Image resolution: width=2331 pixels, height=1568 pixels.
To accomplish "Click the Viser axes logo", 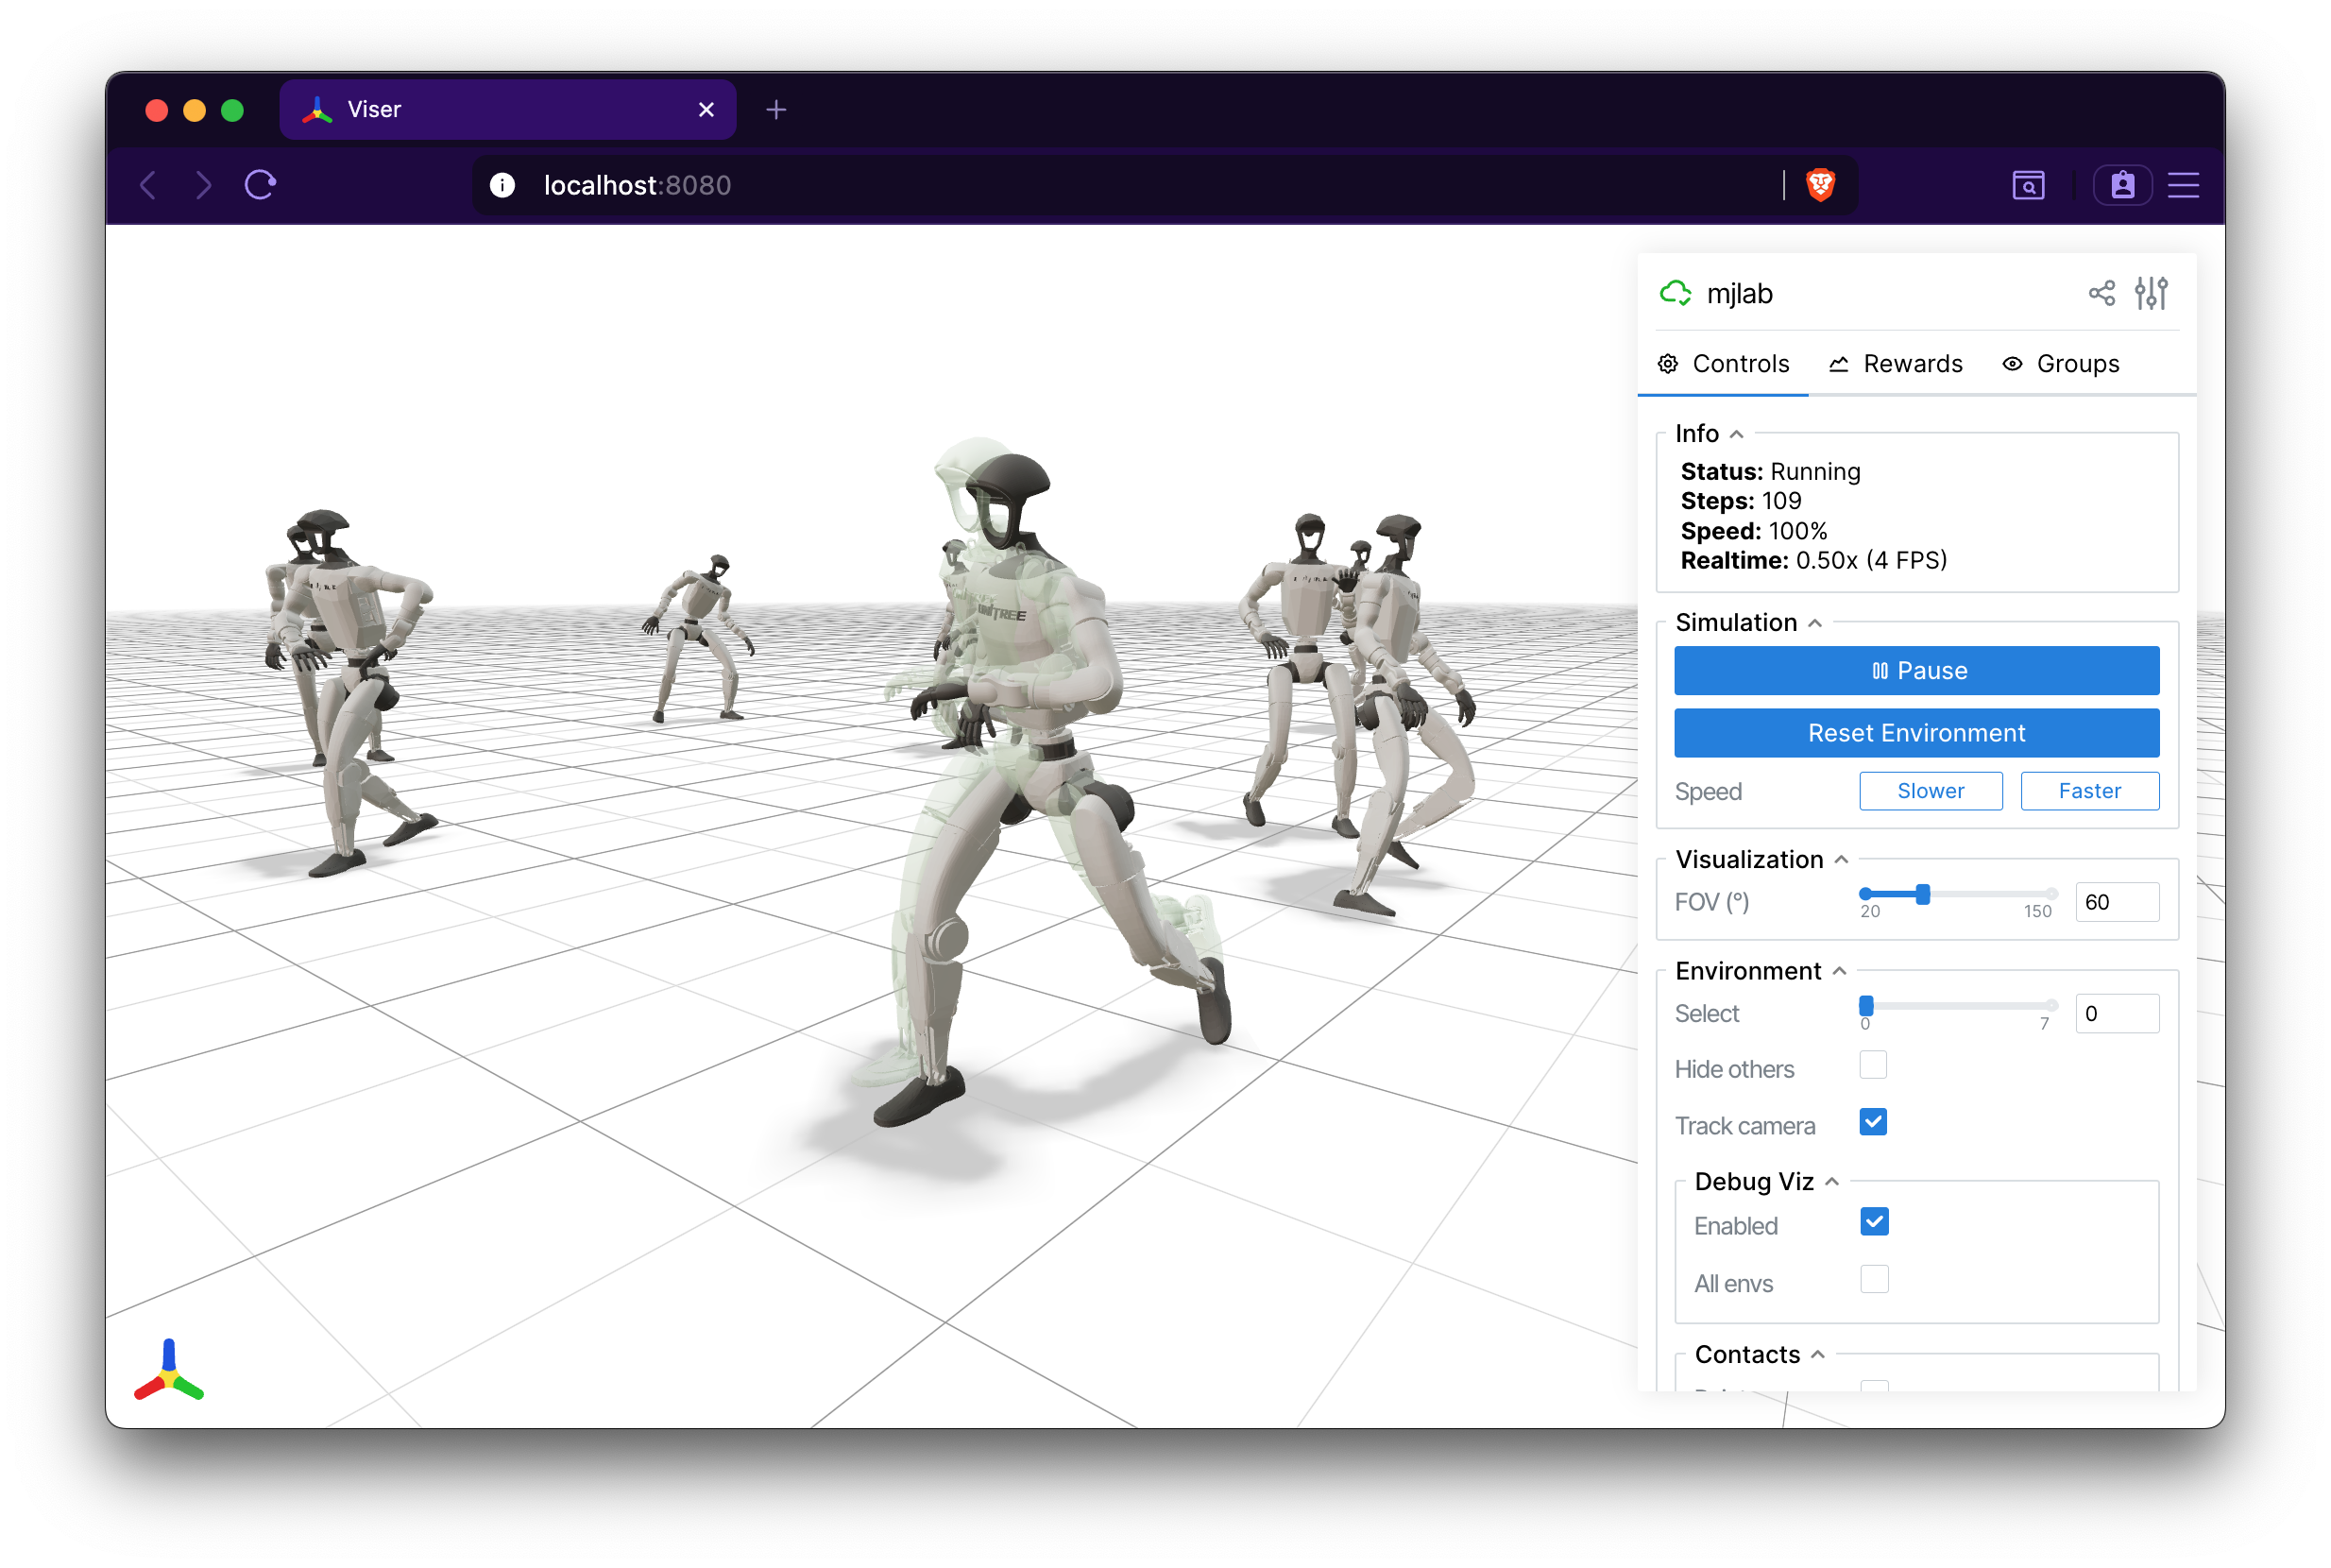I will (x=169, y=1370).
